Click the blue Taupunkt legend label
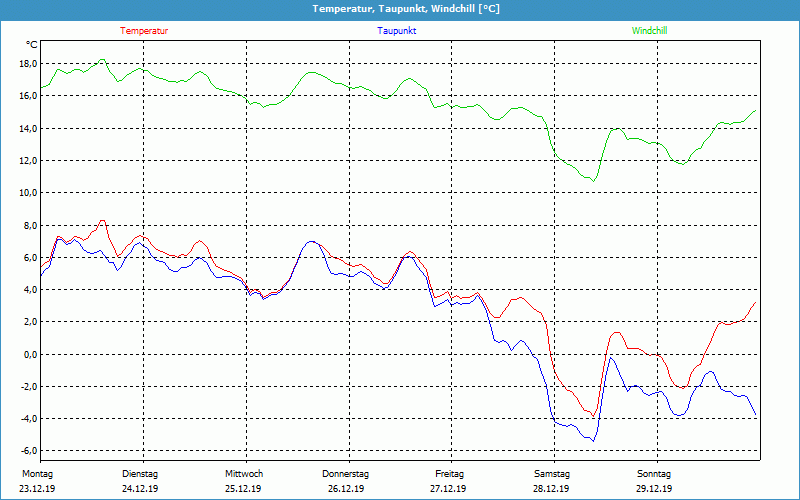This screenshot has height=500, width=800. point(397,31)
